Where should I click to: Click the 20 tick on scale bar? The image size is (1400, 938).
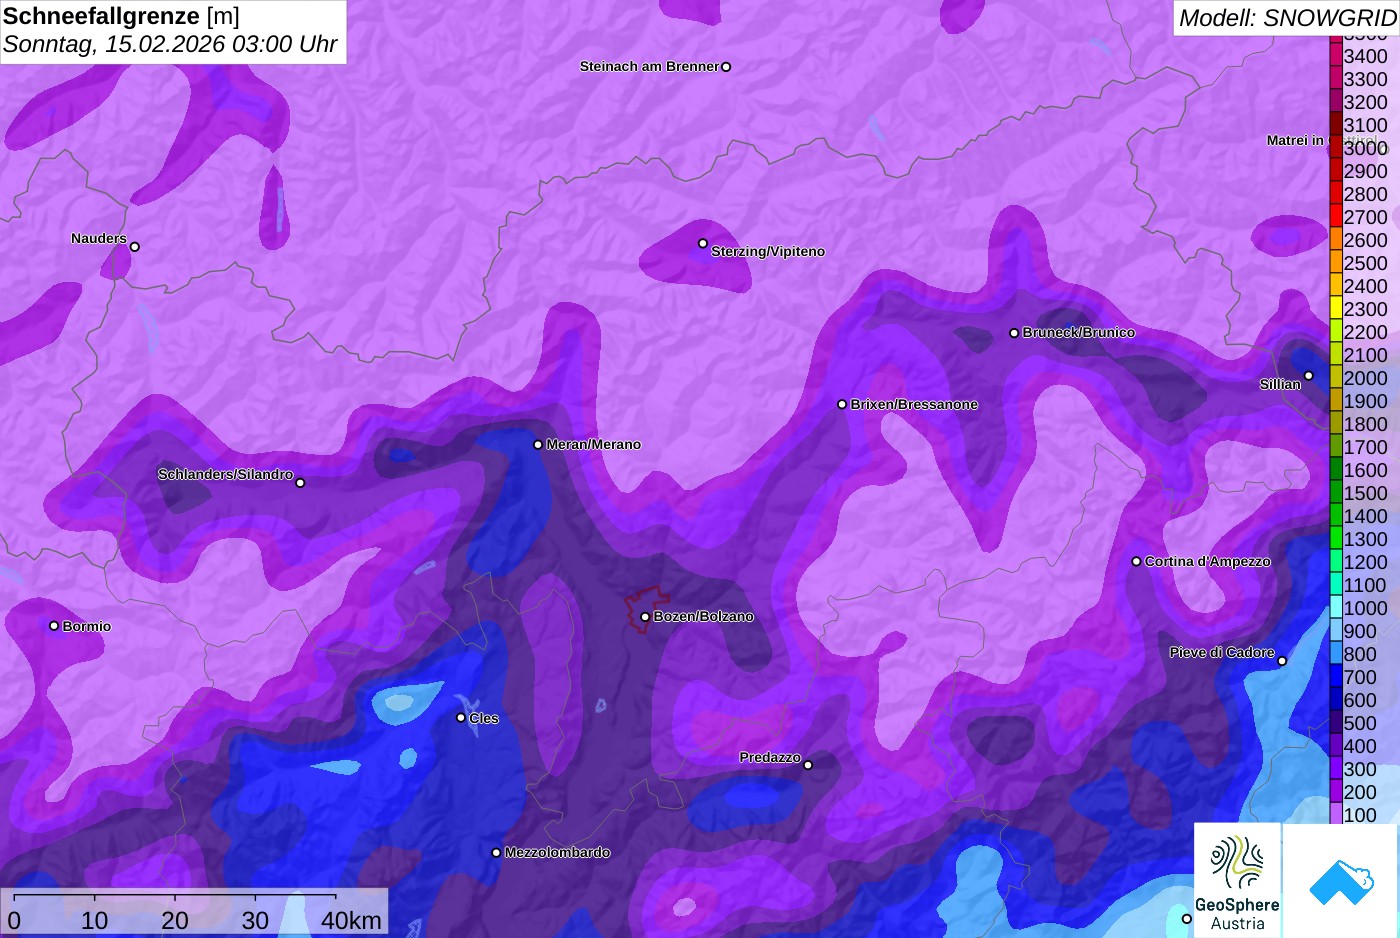175,920
